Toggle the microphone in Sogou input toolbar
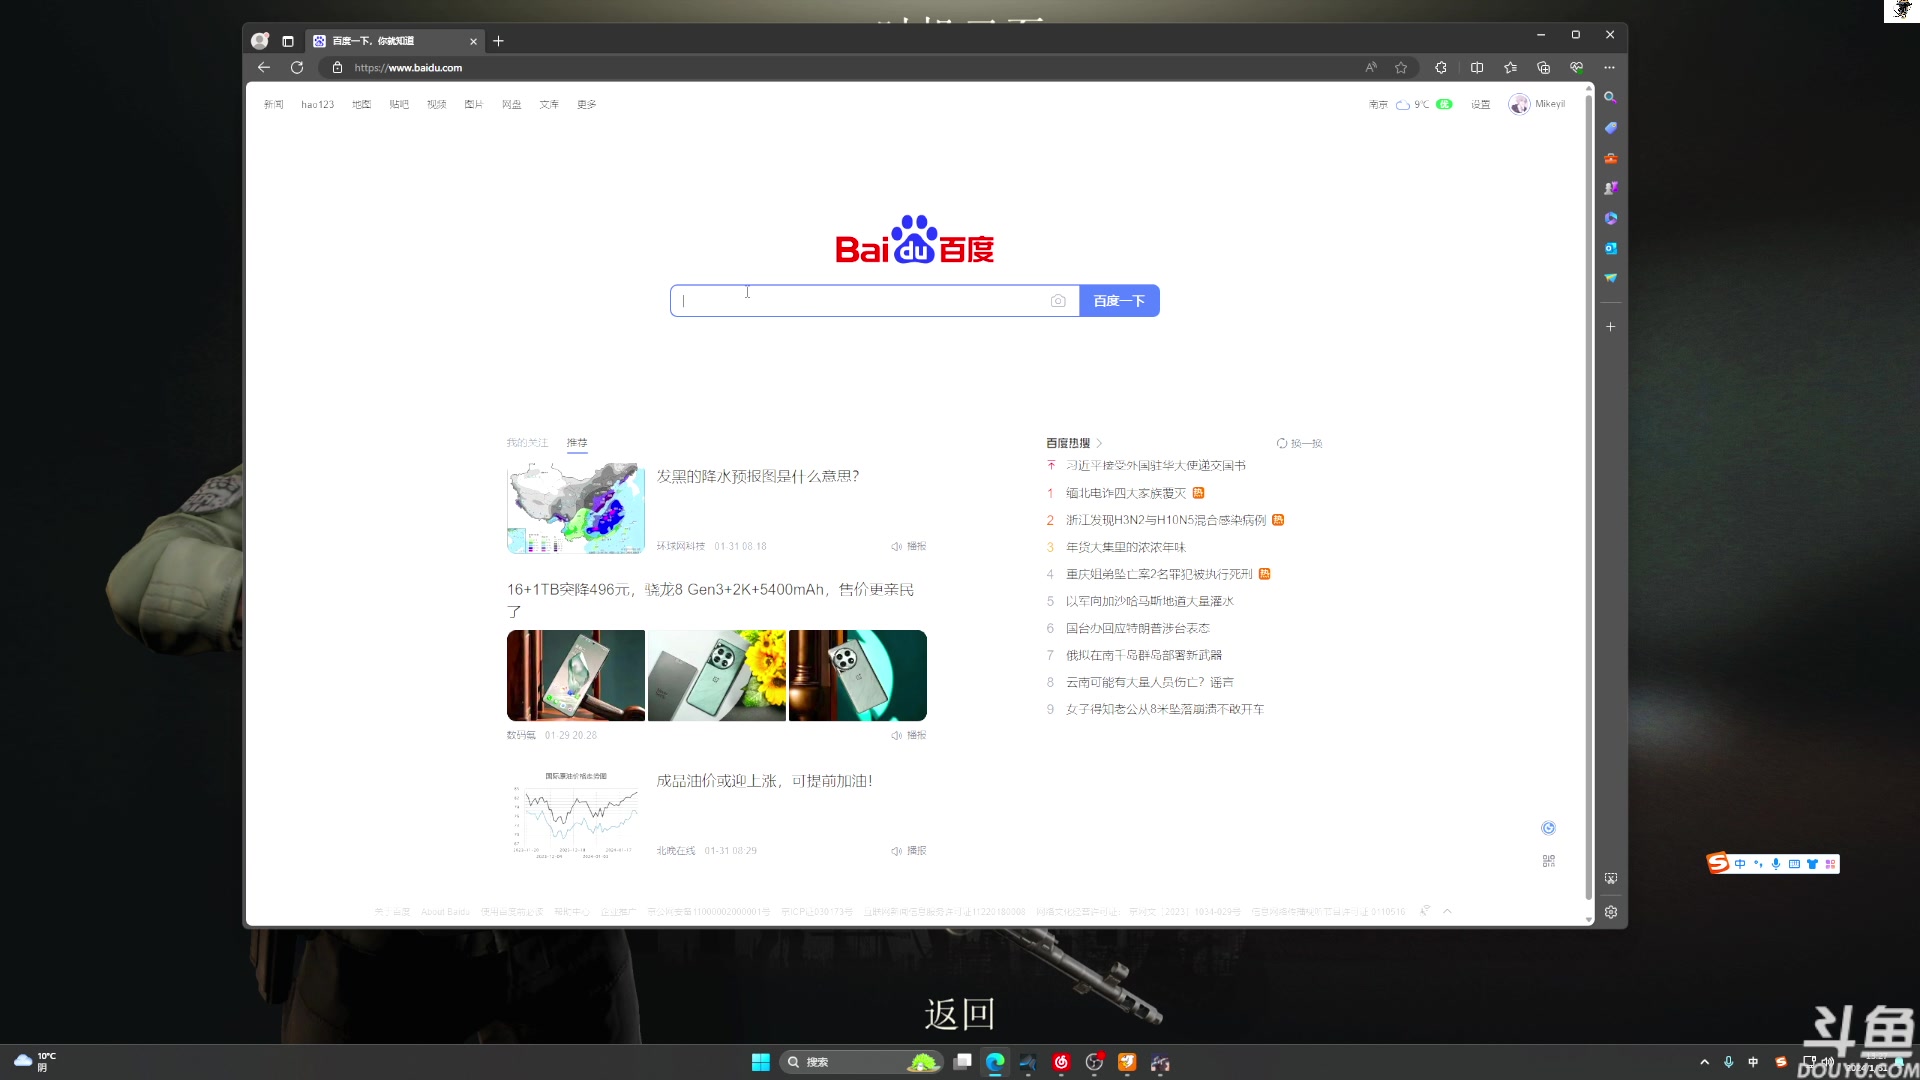 tap(1776, 863)
